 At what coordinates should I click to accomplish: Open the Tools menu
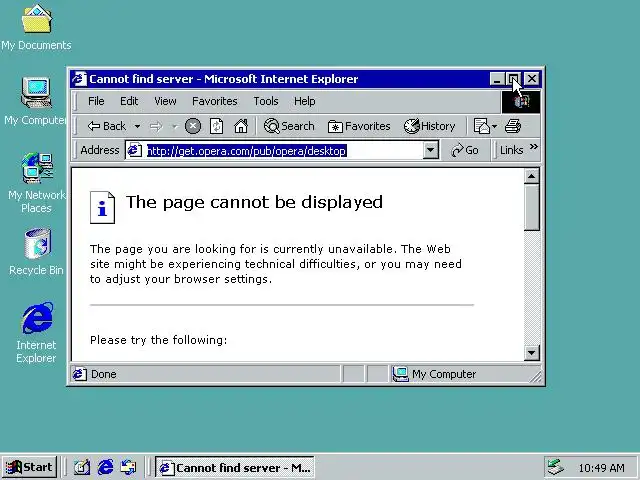[266, 101]
